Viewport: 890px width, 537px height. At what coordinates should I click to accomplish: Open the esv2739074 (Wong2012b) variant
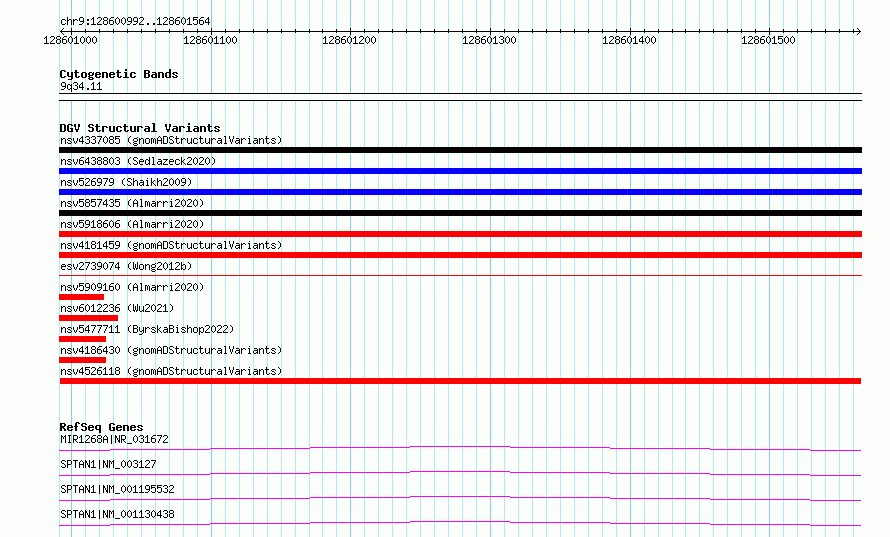point(126,266)
